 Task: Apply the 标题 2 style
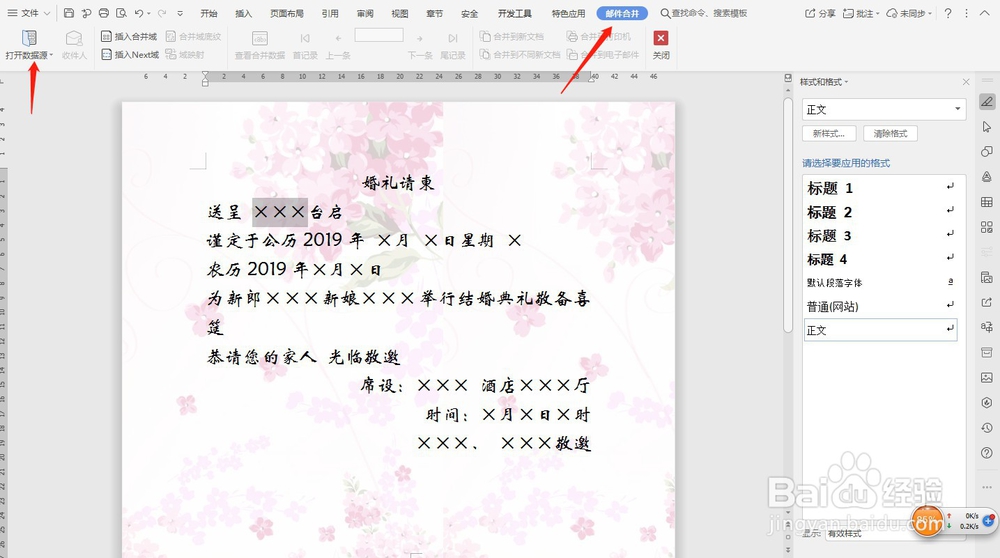click(x=881, y=212)
